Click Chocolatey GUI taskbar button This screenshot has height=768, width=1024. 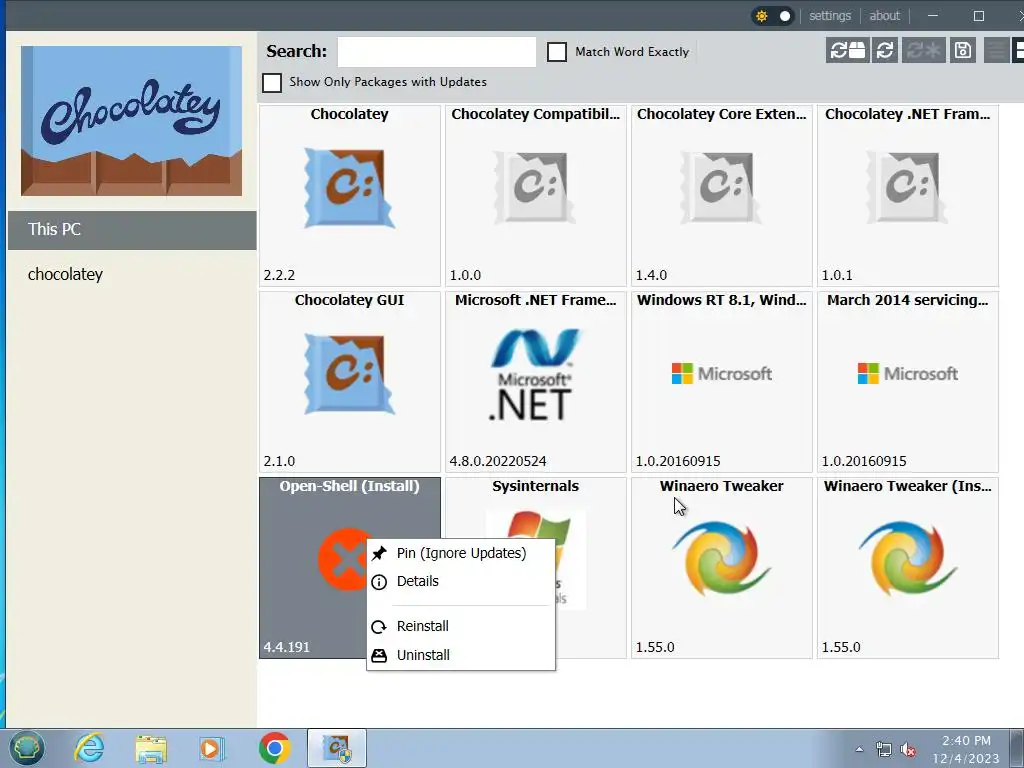337,748
